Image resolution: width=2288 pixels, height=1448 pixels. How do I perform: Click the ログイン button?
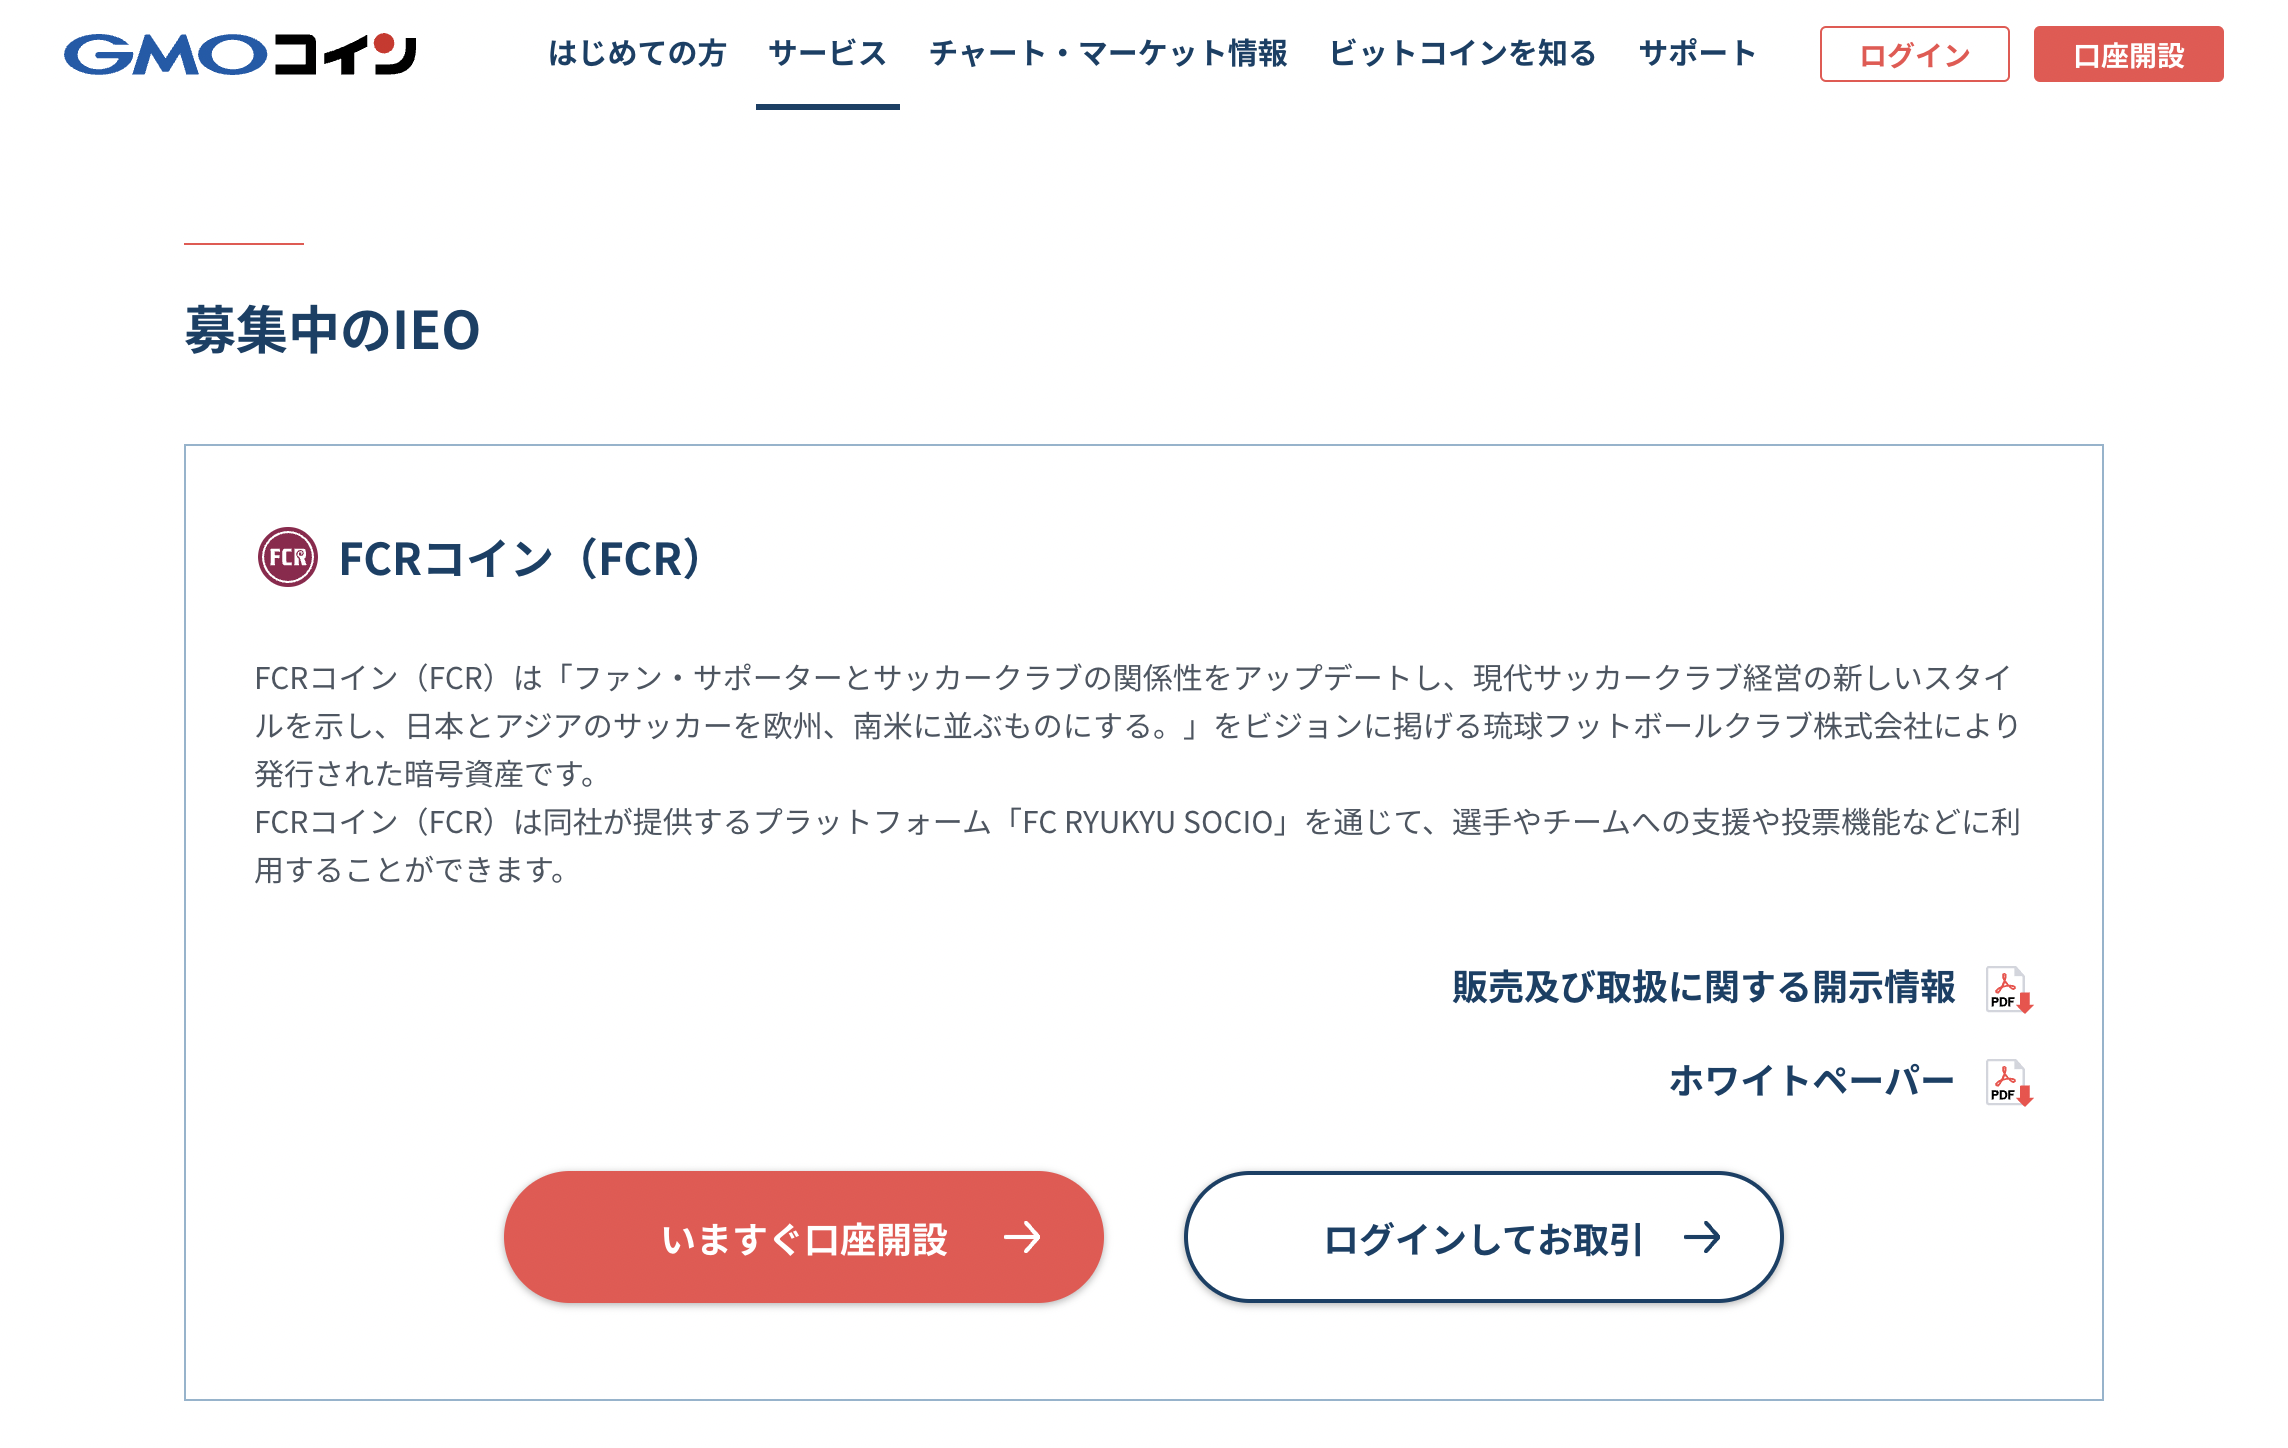[x=1916, y=55]
